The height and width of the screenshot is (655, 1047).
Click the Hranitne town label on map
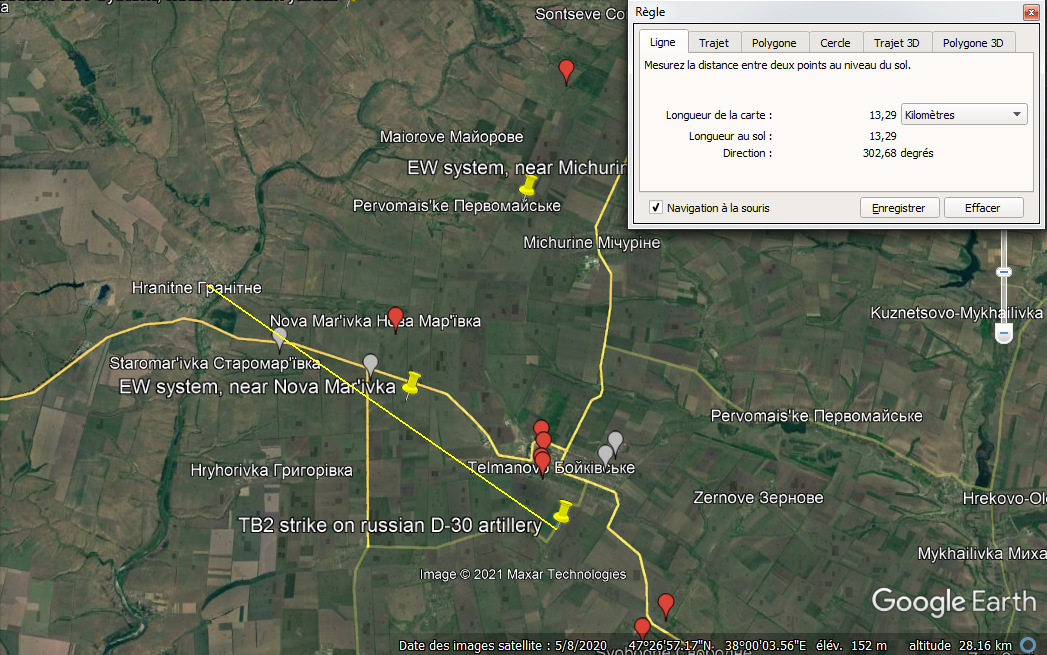196,289
